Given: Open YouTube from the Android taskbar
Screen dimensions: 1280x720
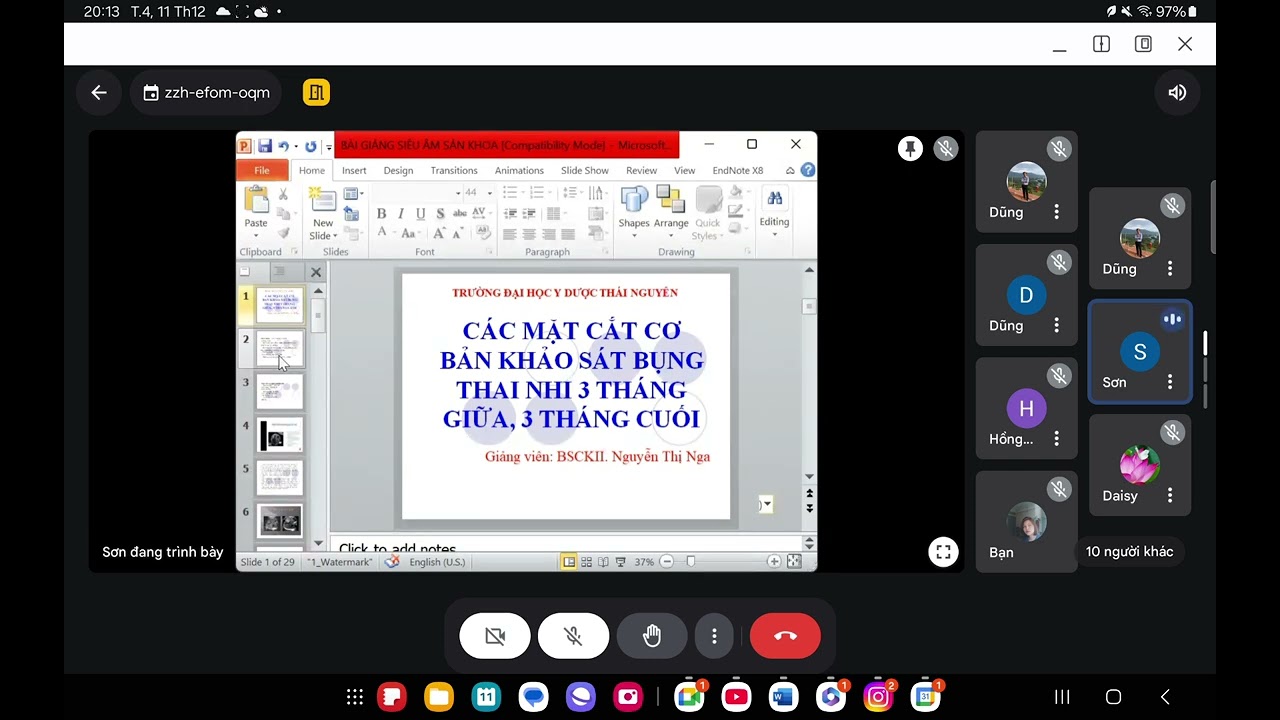Looking at the screenshot, I should click(736, 697).
